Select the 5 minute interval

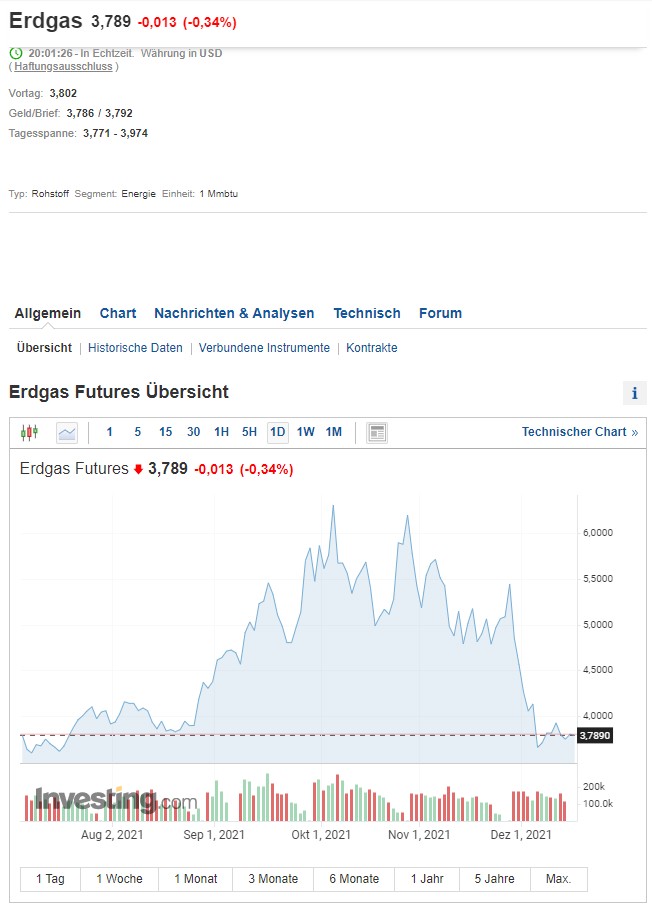point(138,432)
